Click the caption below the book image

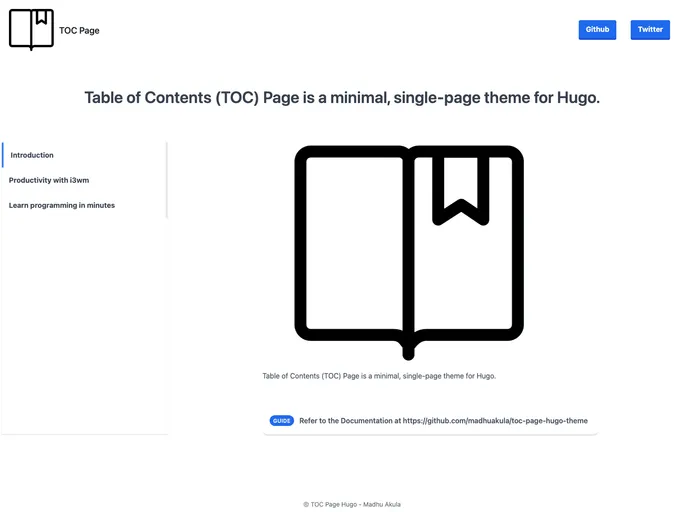[379, 376]
